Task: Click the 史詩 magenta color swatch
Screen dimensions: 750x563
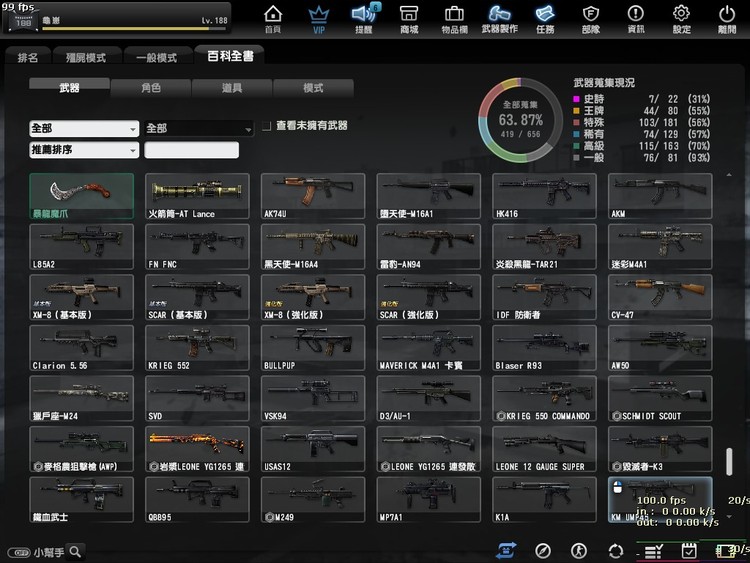Action: [x=576, y=99]
